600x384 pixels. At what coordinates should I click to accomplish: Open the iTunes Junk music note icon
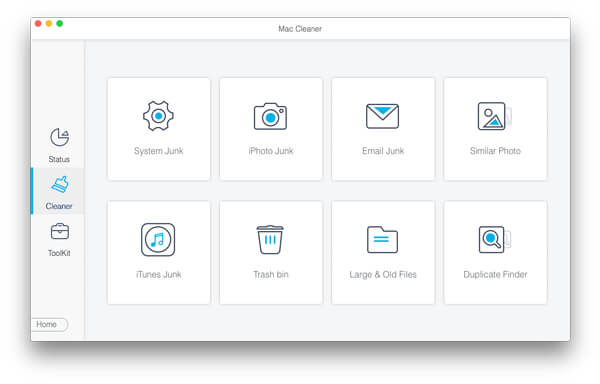[158, 240]
